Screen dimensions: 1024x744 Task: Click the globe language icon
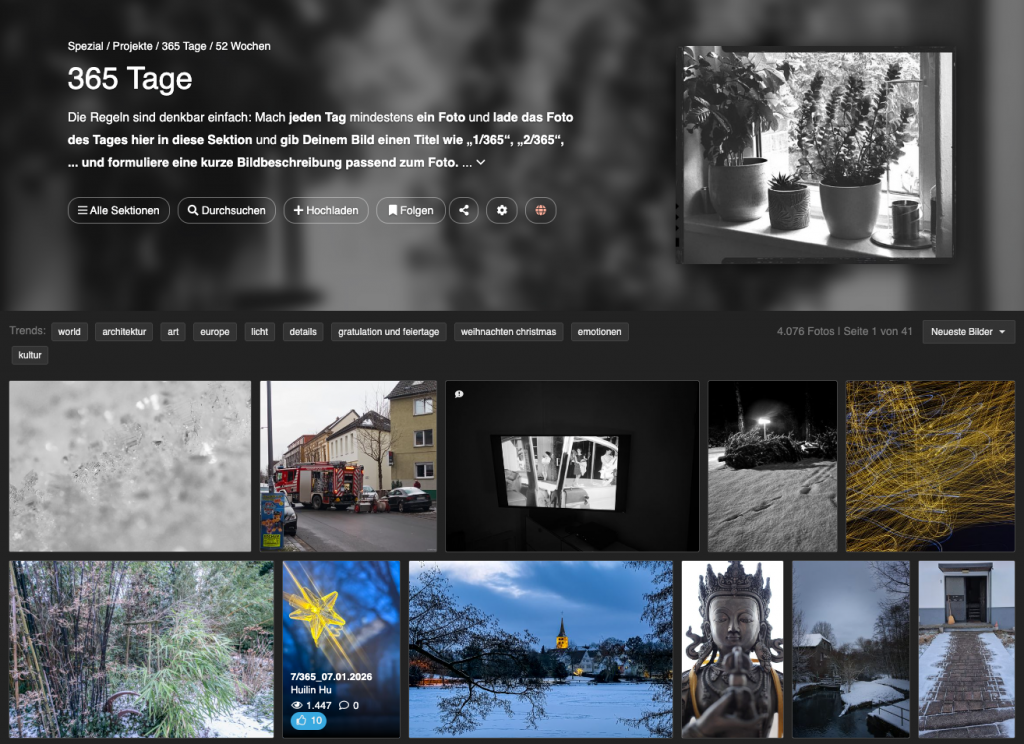541,210
